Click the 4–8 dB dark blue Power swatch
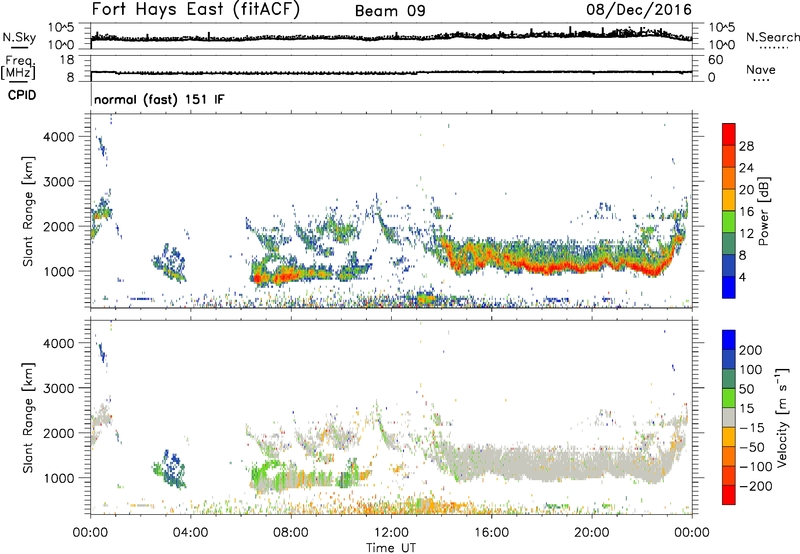Viewport: 800px width, 554px height. point(729,266)
